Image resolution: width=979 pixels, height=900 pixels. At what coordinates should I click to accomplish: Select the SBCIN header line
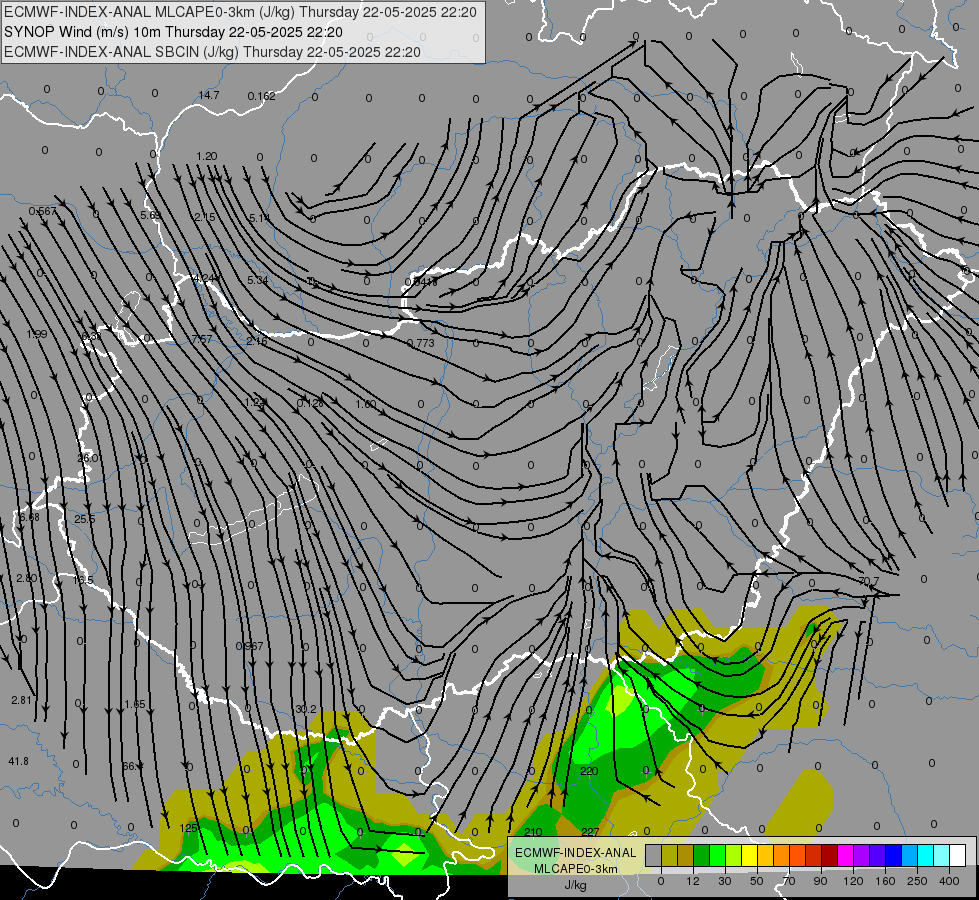pos(212,52)
